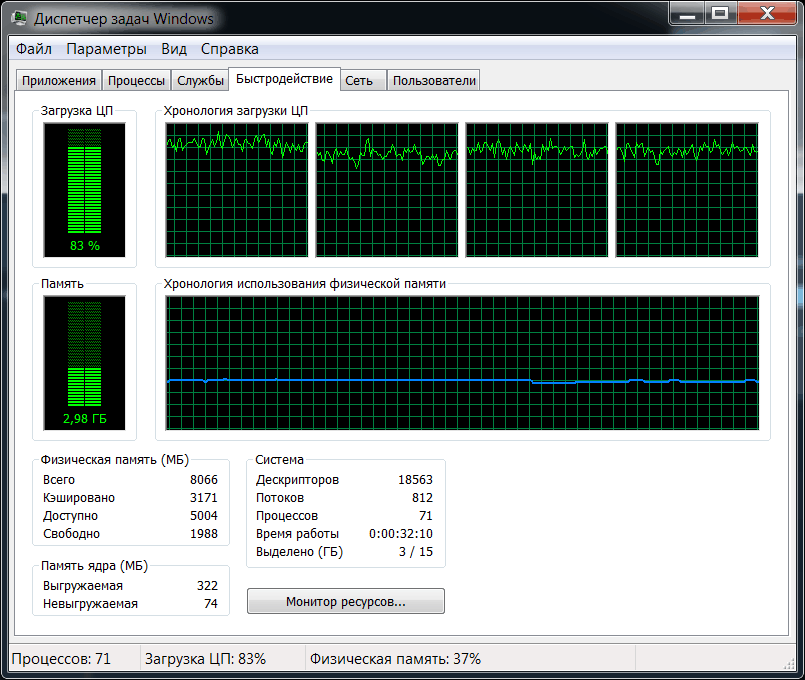This screenshot has height=680, width=805.
Task: Open the Справка menu
Action: pos(231,48)
